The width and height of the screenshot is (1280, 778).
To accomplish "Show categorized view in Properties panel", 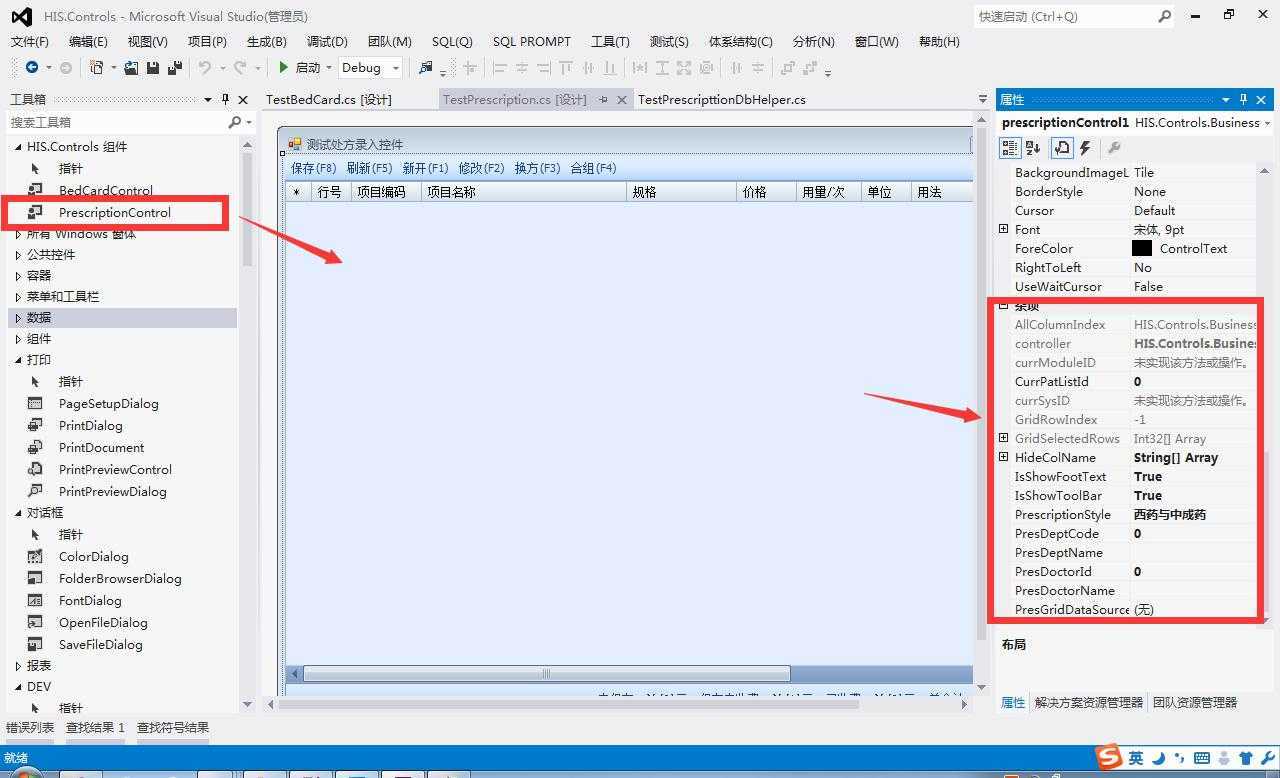I will (1010, 148).
